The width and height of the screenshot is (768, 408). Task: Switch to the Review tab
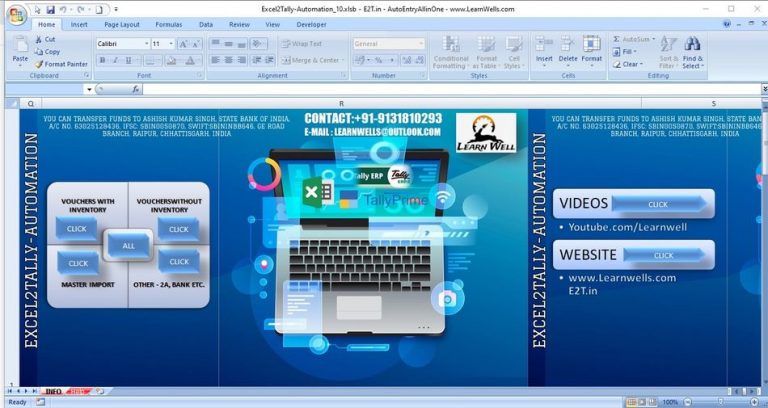pos(239,24)
